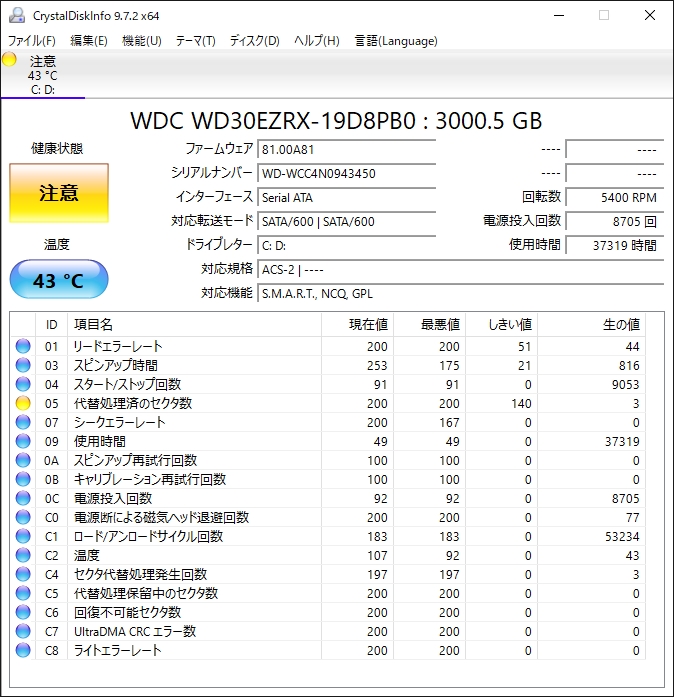
Task: Click the transfer mode field SATA/600 | SATA/600
Action: (346, 221)
